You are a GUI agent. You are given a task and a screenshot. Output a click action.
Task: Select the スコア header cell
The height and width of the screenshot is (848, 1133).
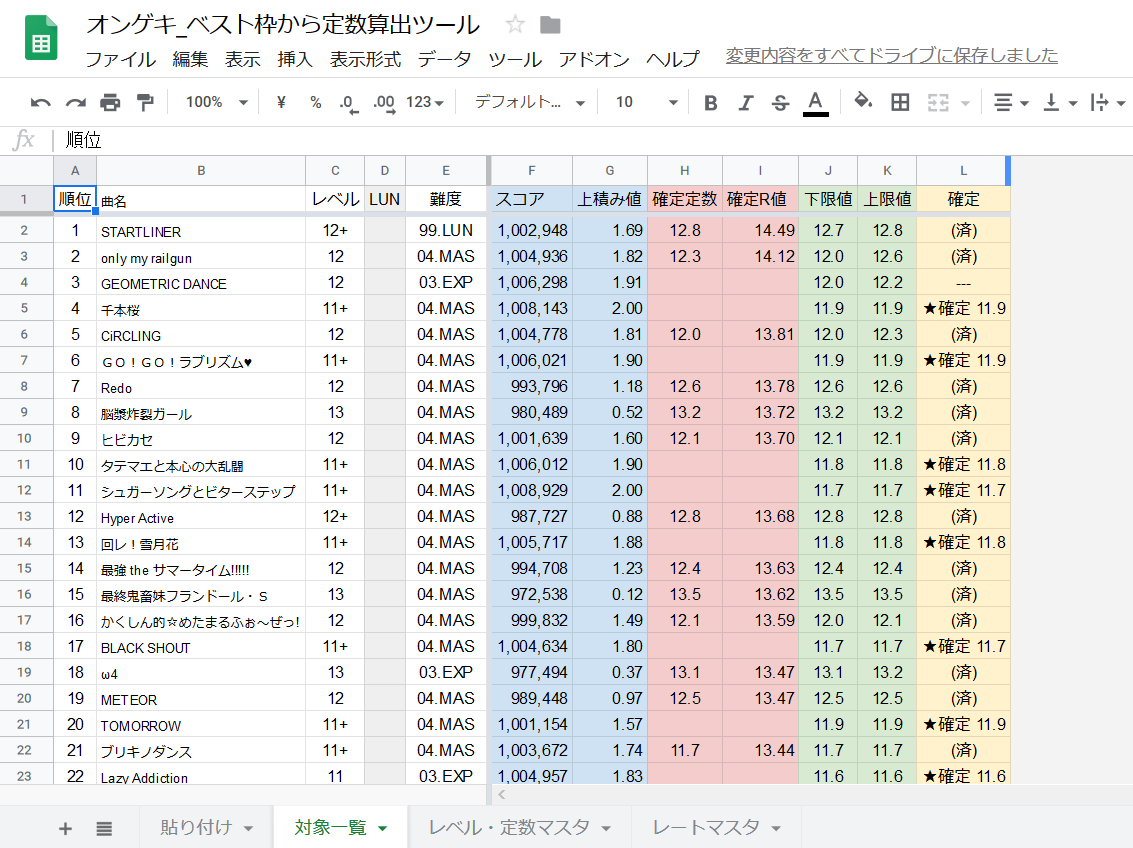[x=531, y=199]
